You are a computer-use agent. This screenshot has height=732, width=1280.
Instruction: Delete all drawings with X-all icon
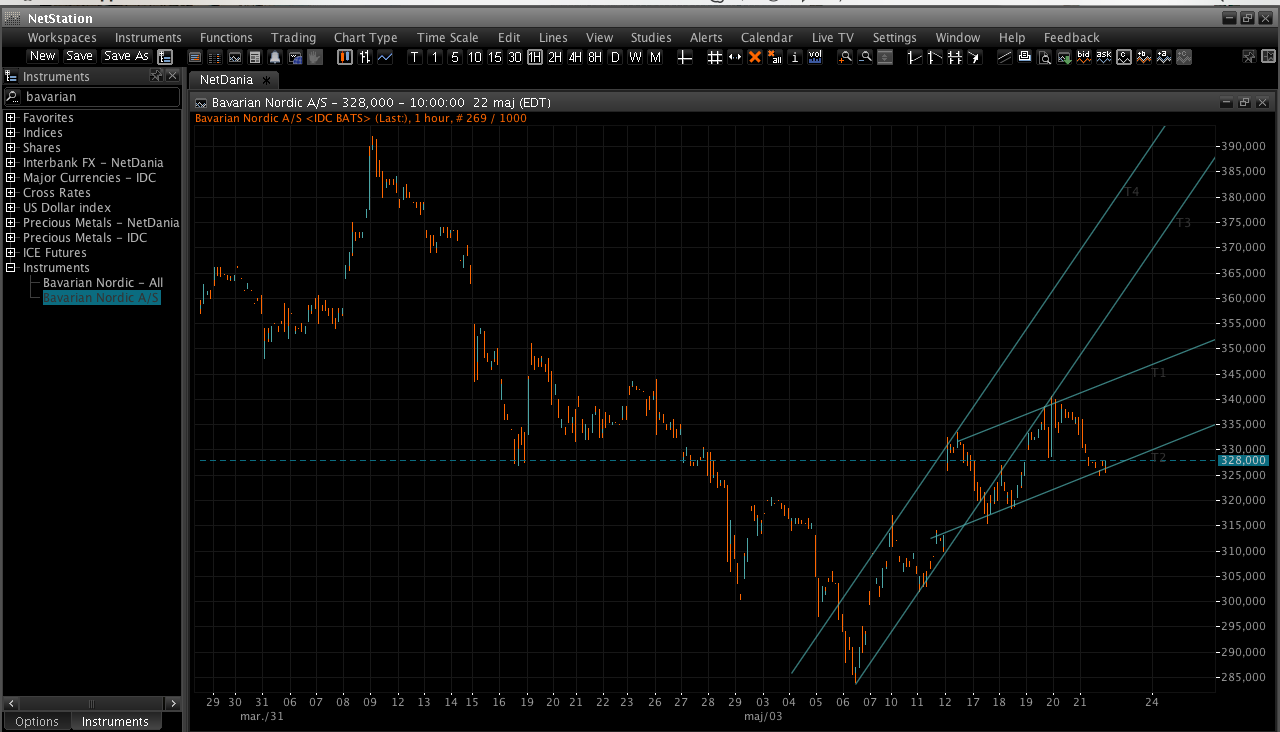click(x=775, y=57)
